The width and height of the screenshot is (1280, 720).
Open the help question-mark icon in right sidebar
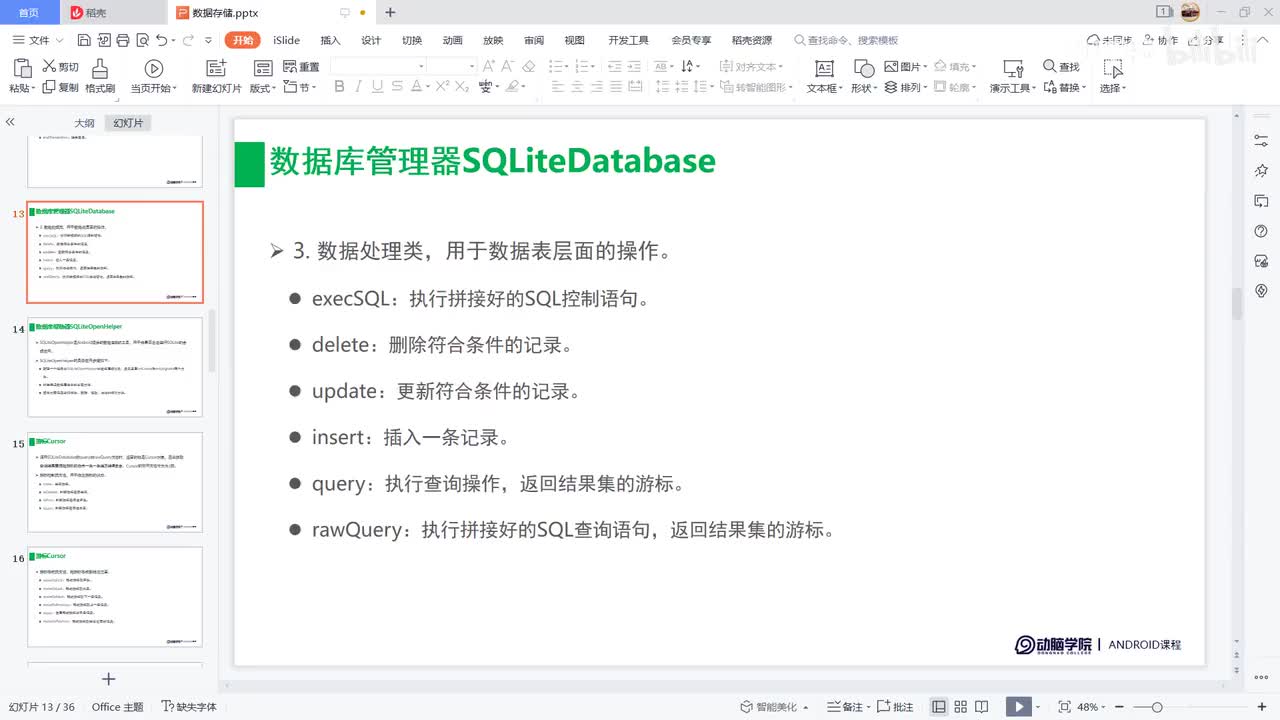pyautogui.click(x=1261, y=231)
